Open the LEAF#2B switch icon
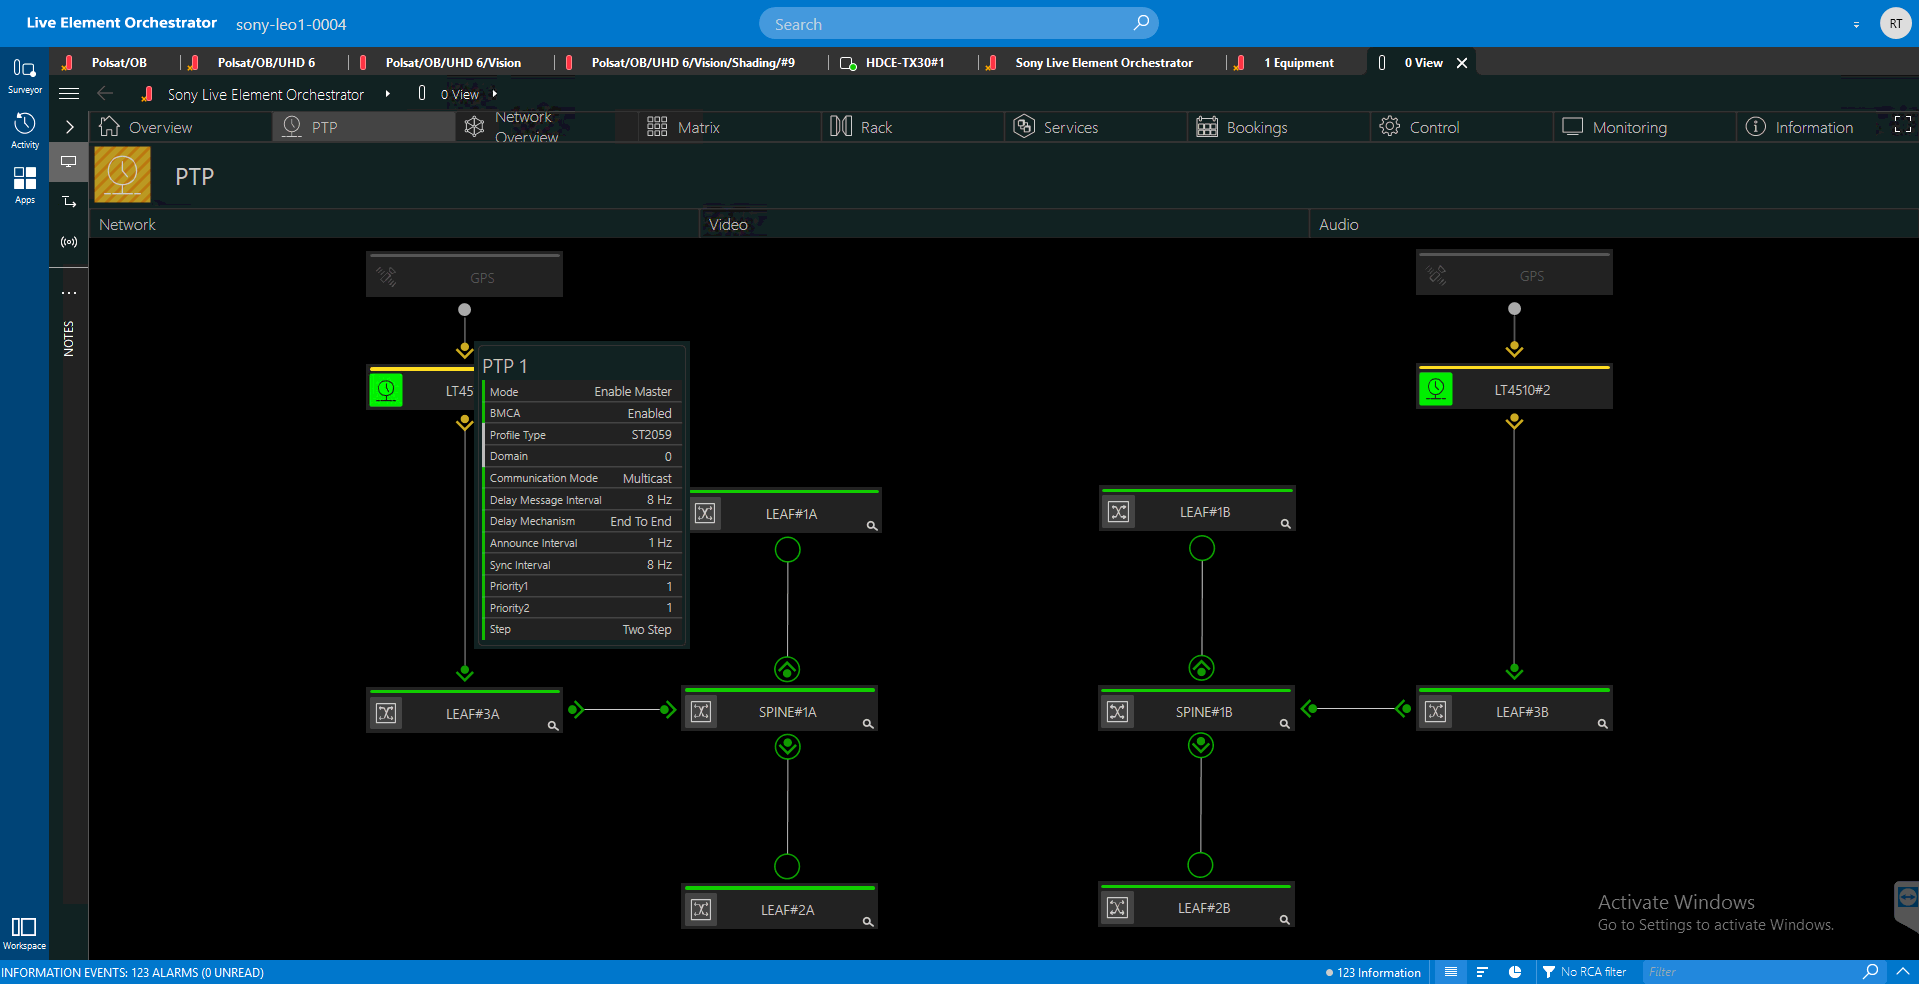 (1118, 907)
